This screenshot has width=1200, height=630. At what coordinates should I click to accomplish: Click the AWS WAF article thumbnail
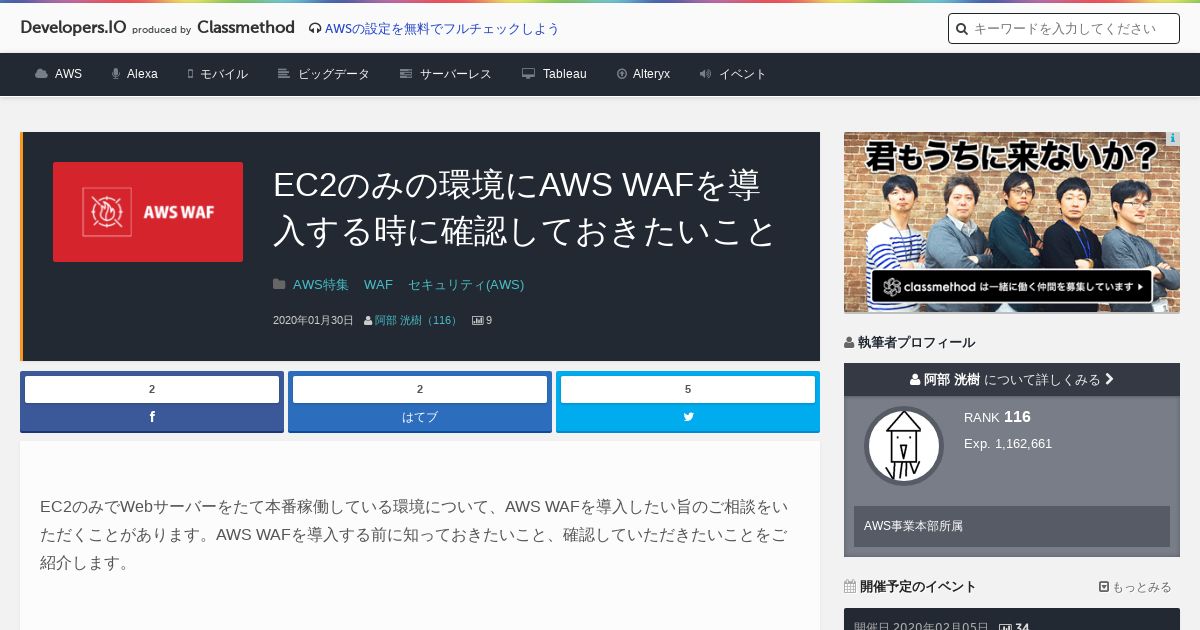(x=148, y=212)
